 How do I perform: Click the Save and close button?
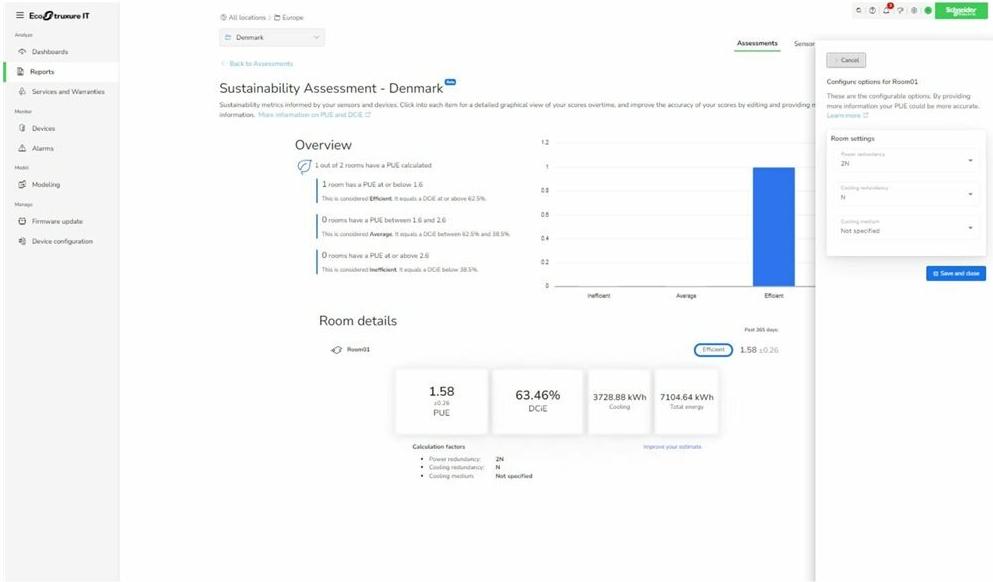[955, 273]
